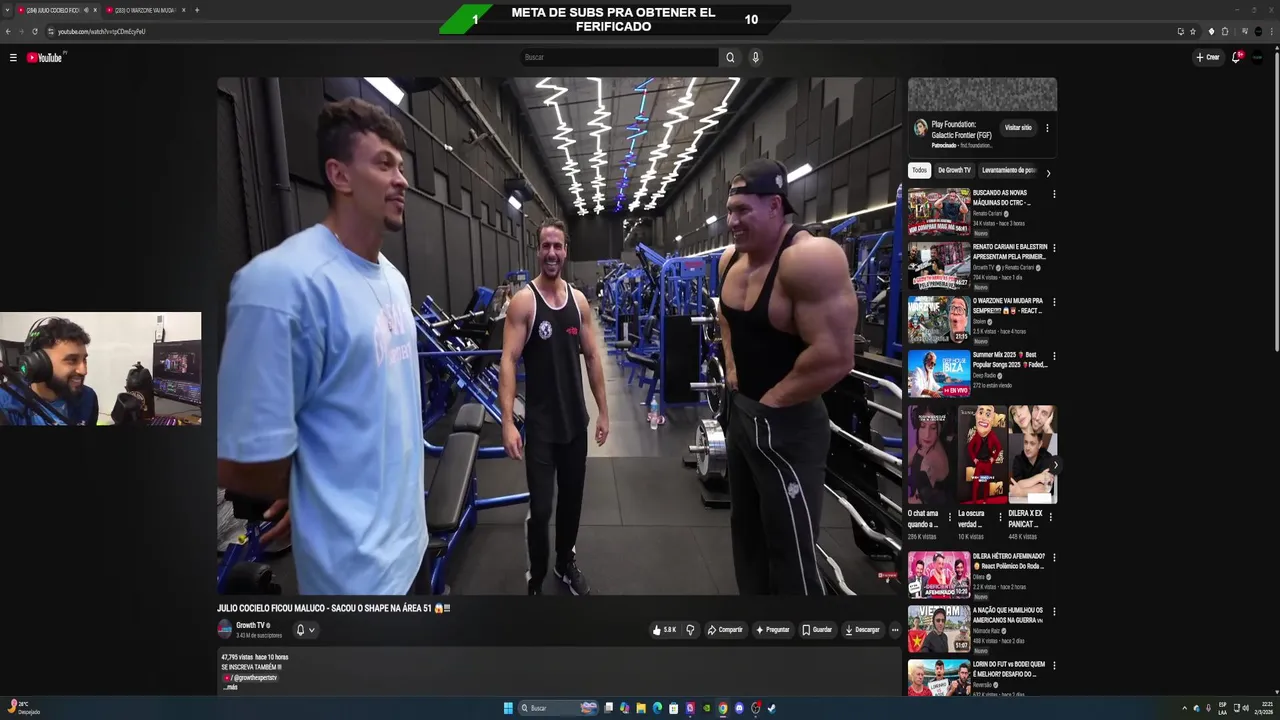This screenshot has height=720, width=1280.
Task: Focus the Buscar search field
Action: pyautogui.click(x=619, y=57)
